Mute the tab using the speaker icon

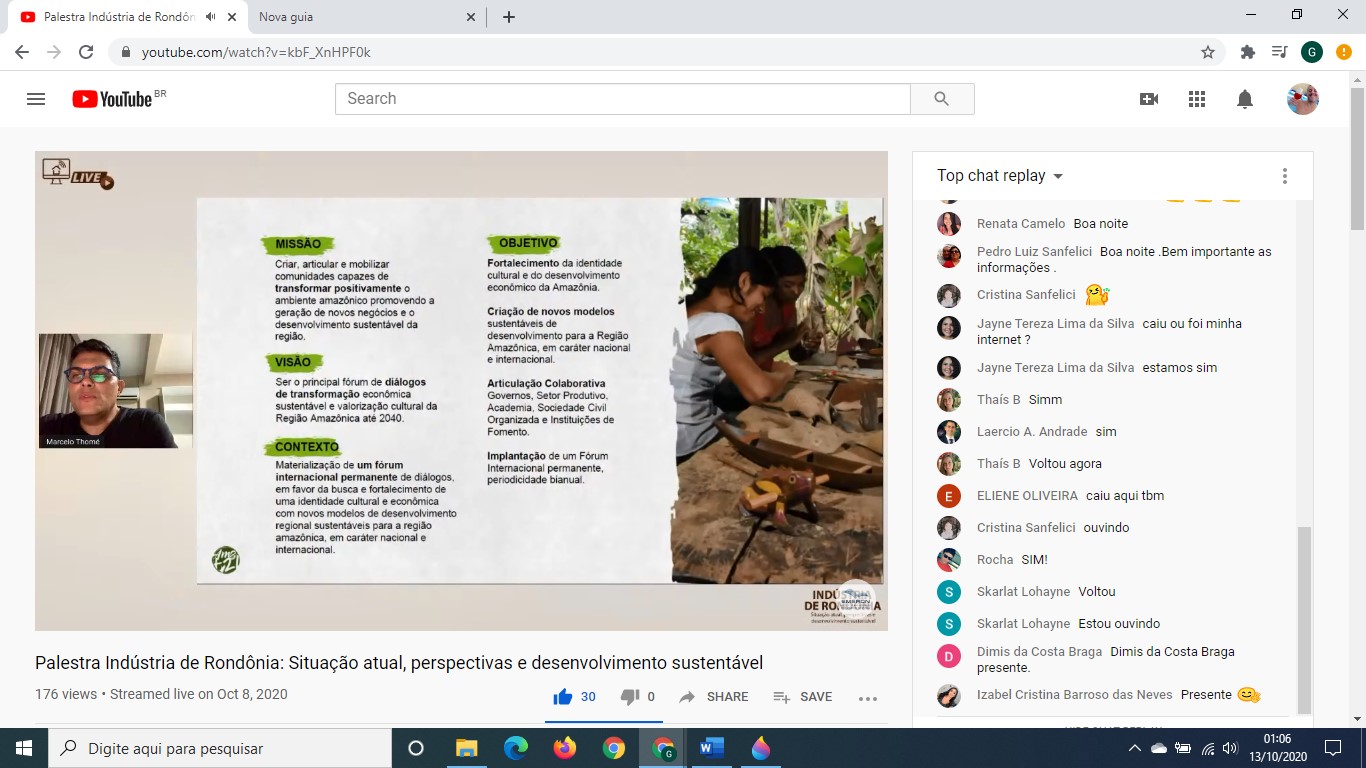211,17
